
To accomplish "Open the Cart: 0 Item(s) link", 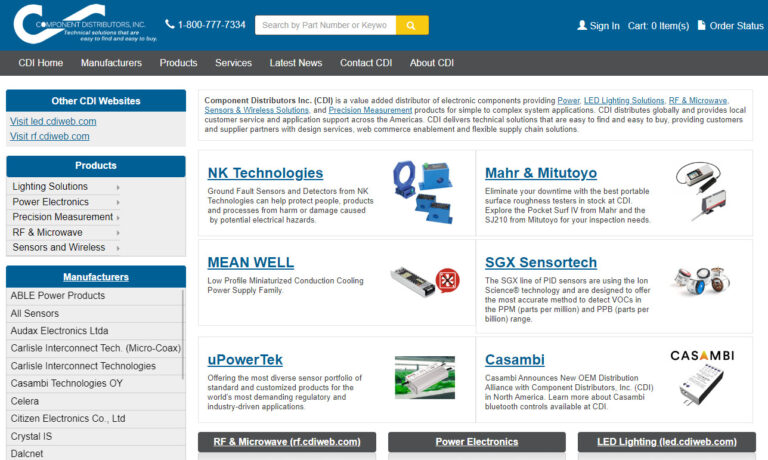I will tap(658, 25).
